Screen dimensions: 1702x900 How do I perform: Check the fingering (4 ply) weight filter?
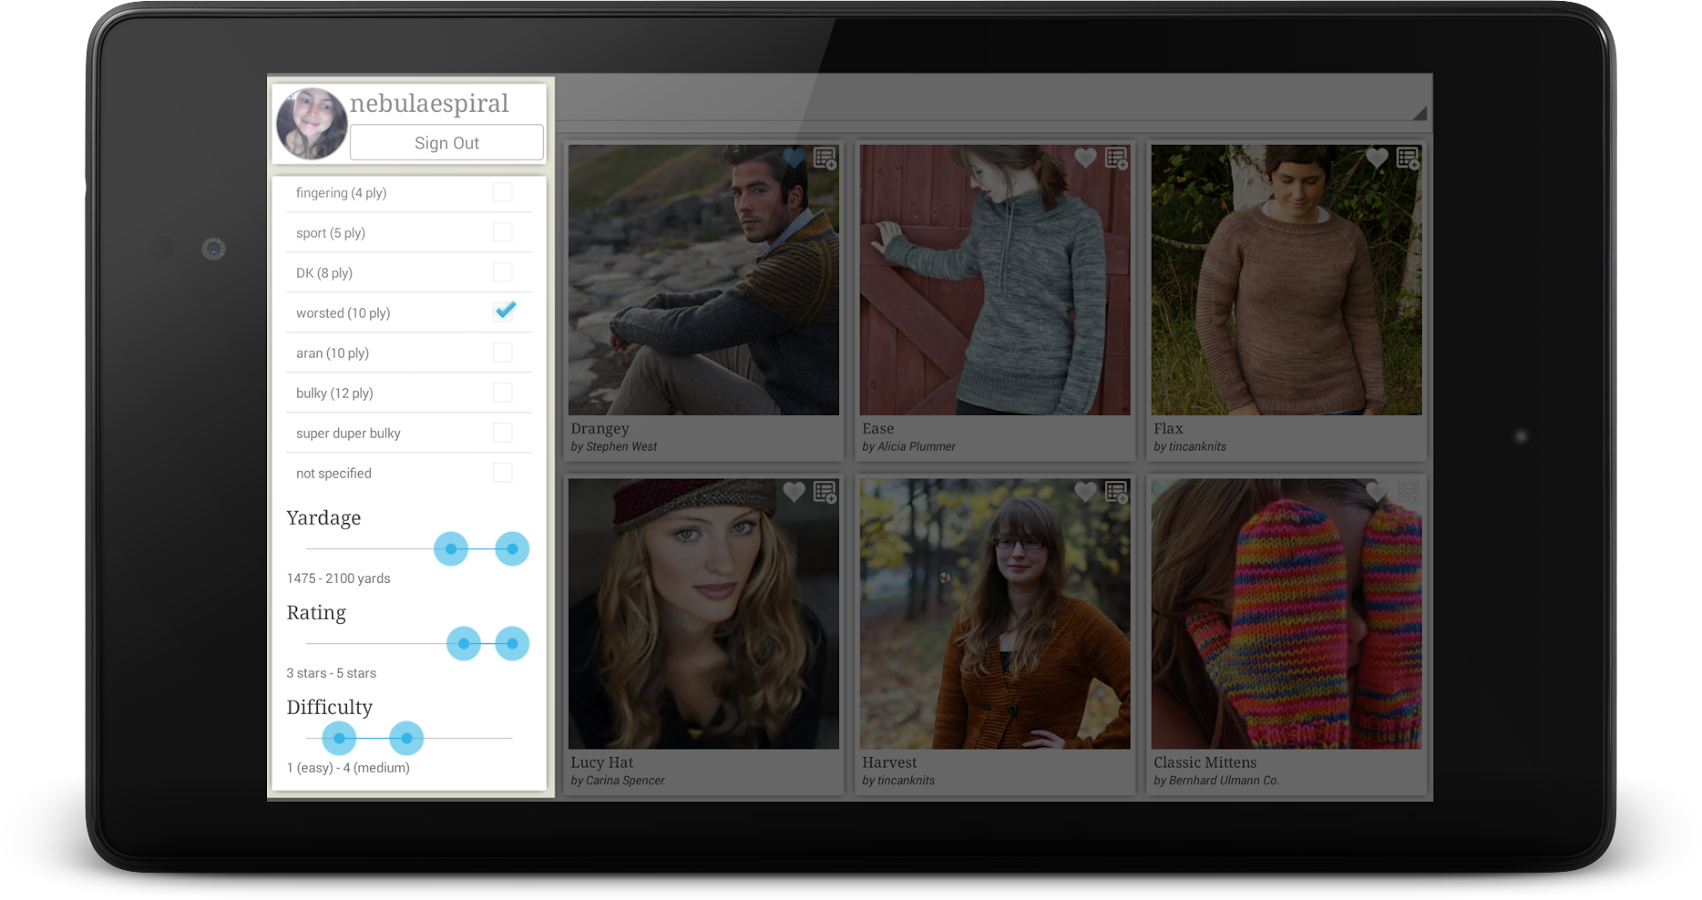point(503,193)
